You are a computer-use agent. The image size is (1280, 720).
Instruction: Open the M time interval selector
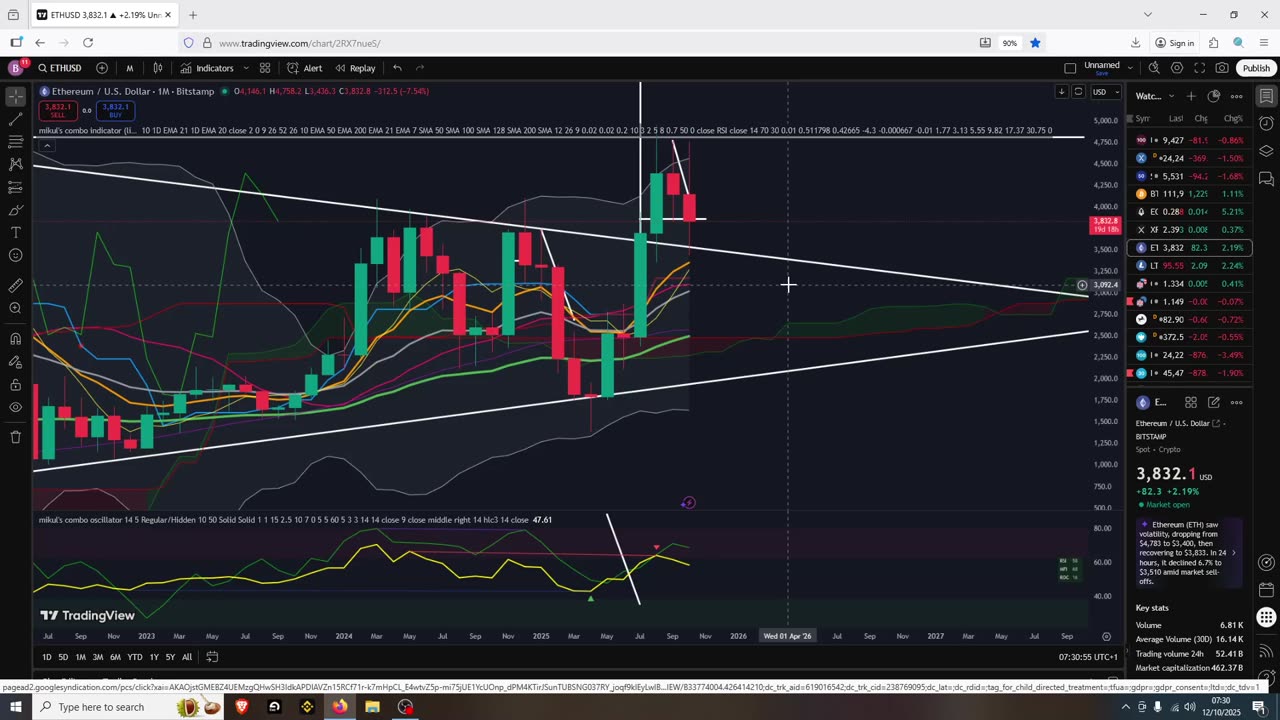pos(129,68)
